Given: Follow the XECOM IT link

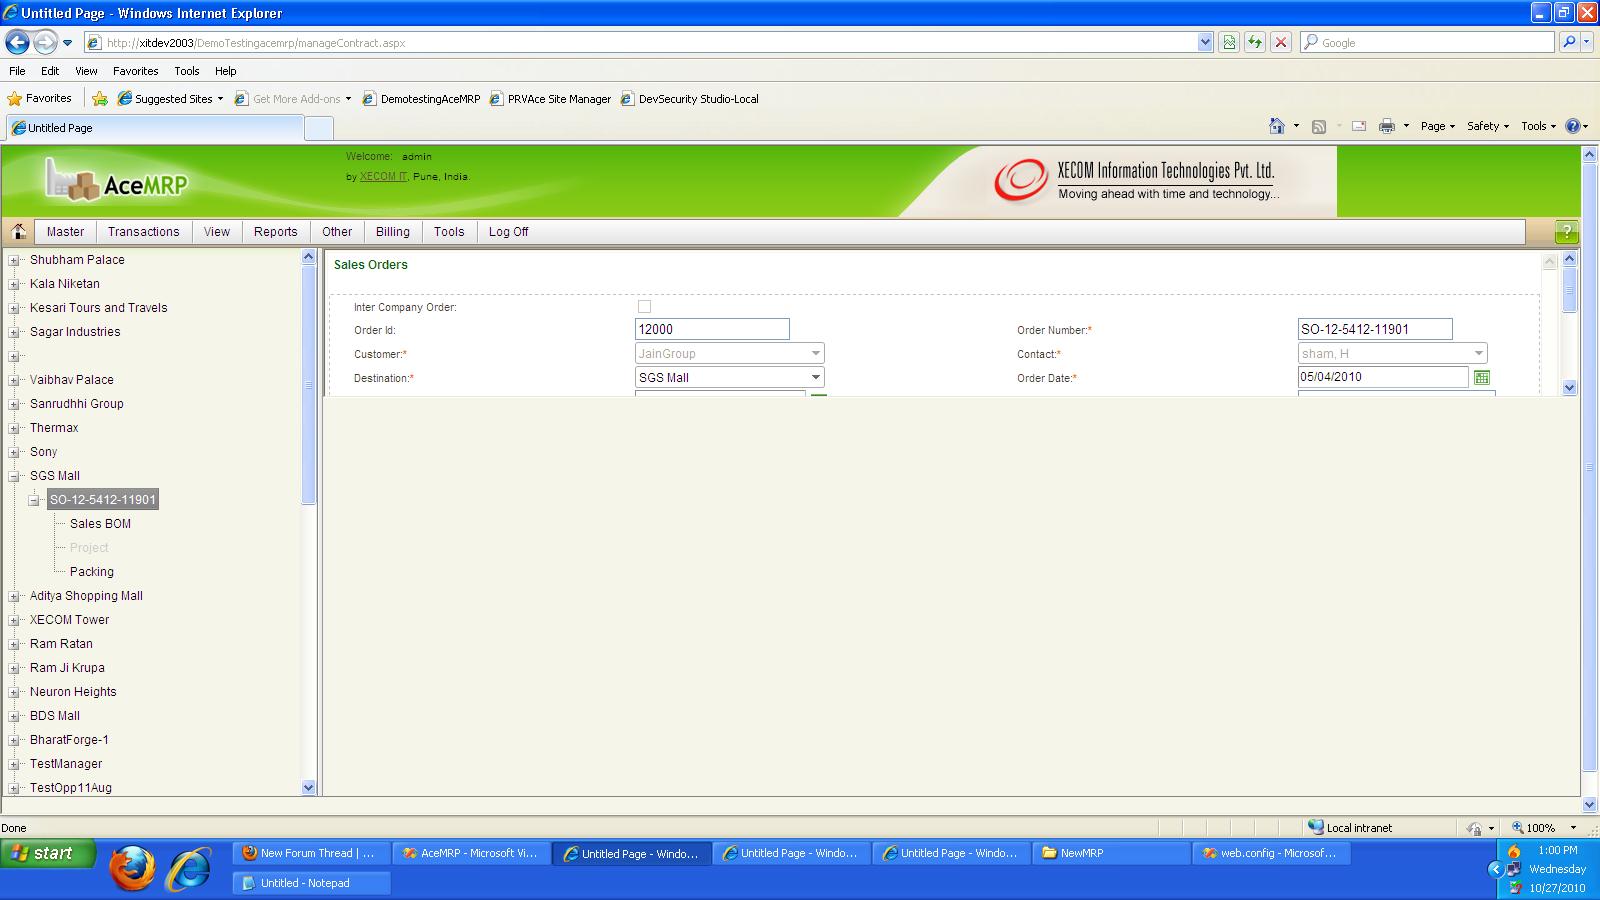Looking at the screenshot, I should click(x=383, y=177).
